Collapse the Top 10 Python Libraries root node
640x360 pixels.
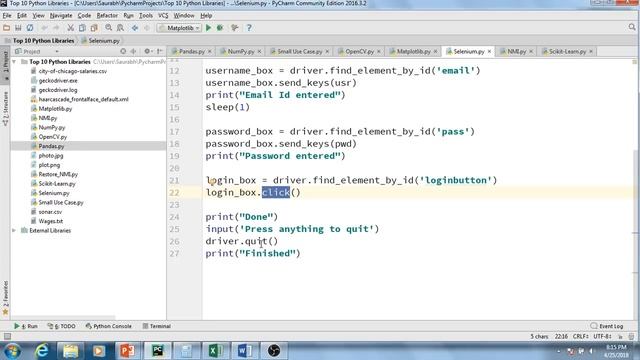click(14, 62)
